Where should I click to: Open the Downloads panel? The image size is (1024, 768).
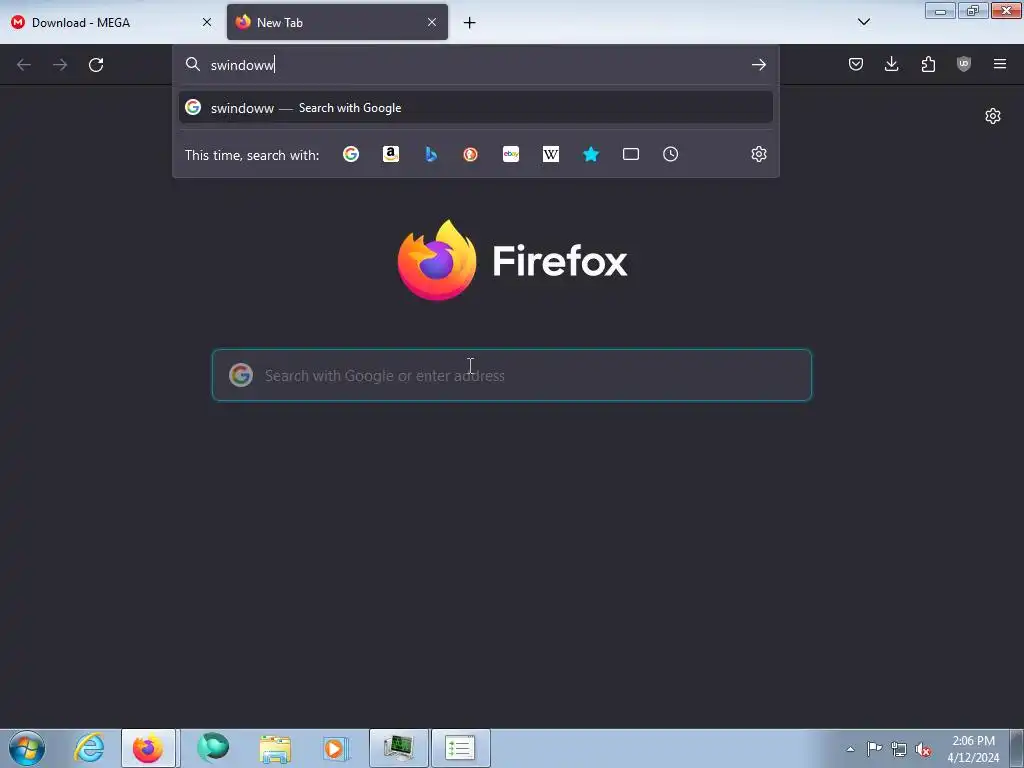click(891, 64)
